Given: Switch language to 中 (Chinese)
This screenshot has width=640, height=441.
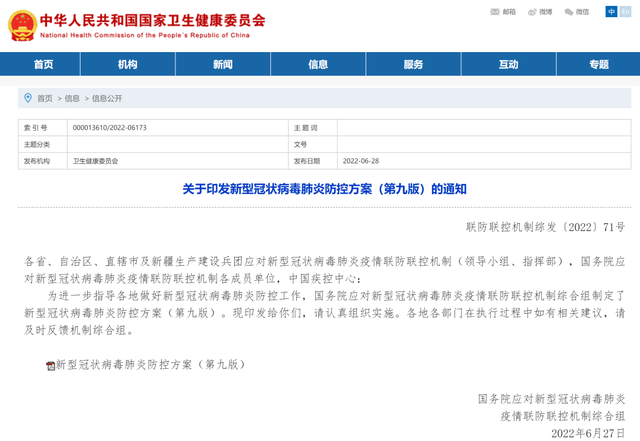Looking at the screenshot, I should point(611,12).
